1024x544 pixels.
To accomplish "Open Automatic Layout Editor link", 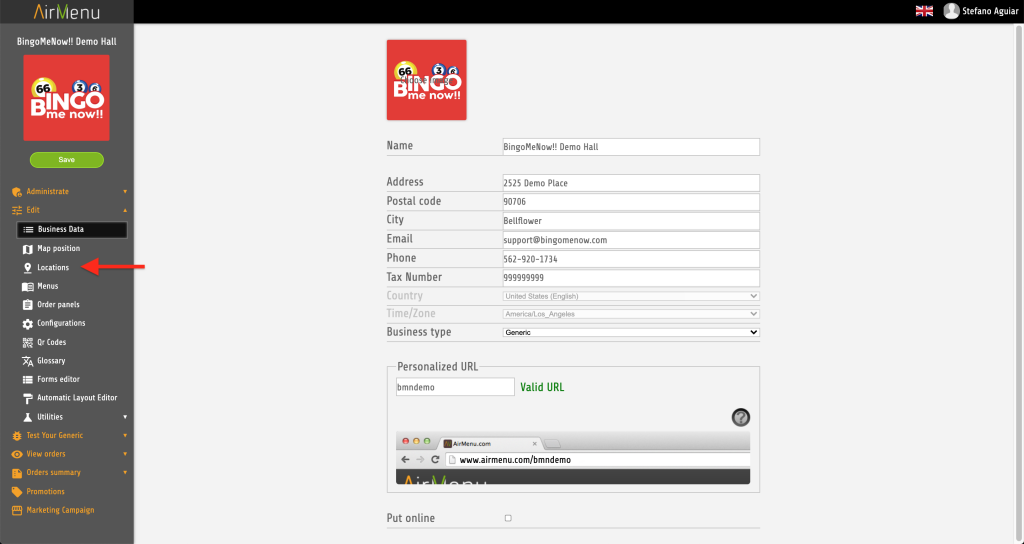I will point(77,398).
